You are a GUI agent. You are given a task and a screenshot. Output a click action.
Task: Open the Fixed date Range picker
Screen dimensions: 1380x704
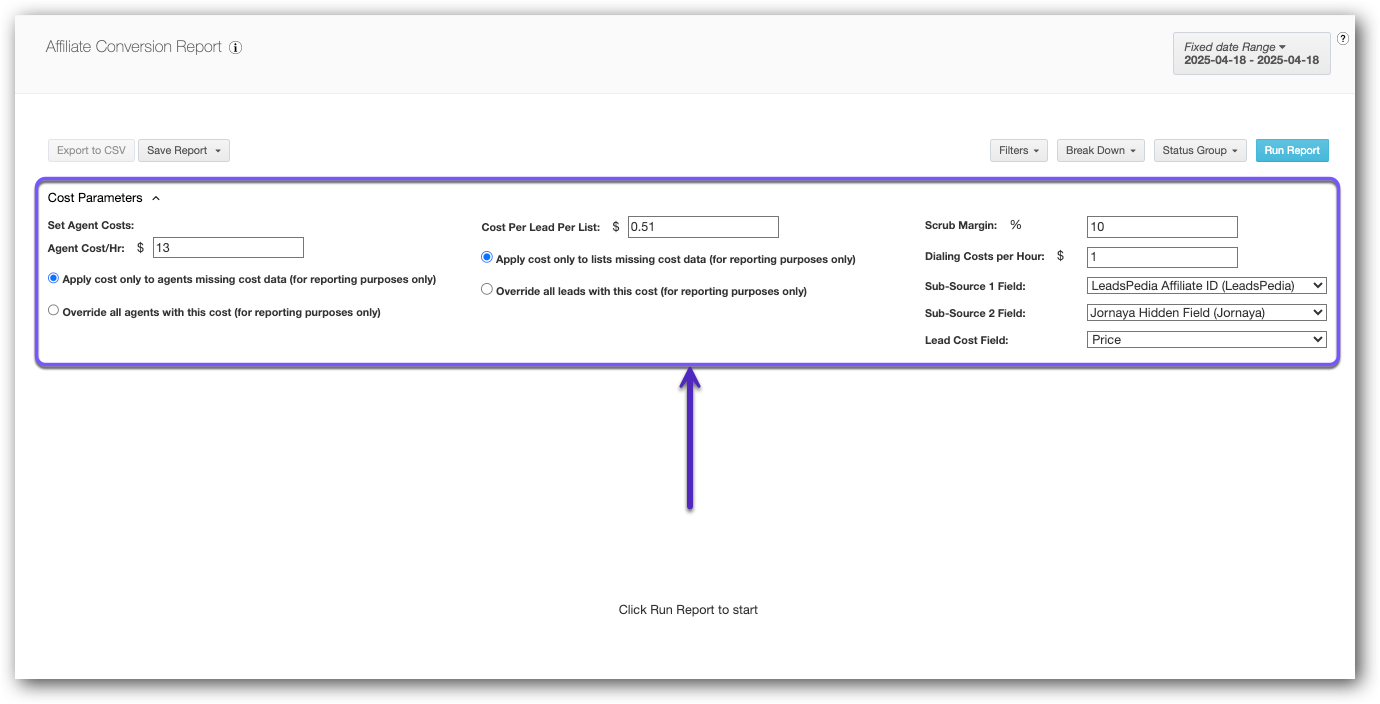tap(1251, 53)
